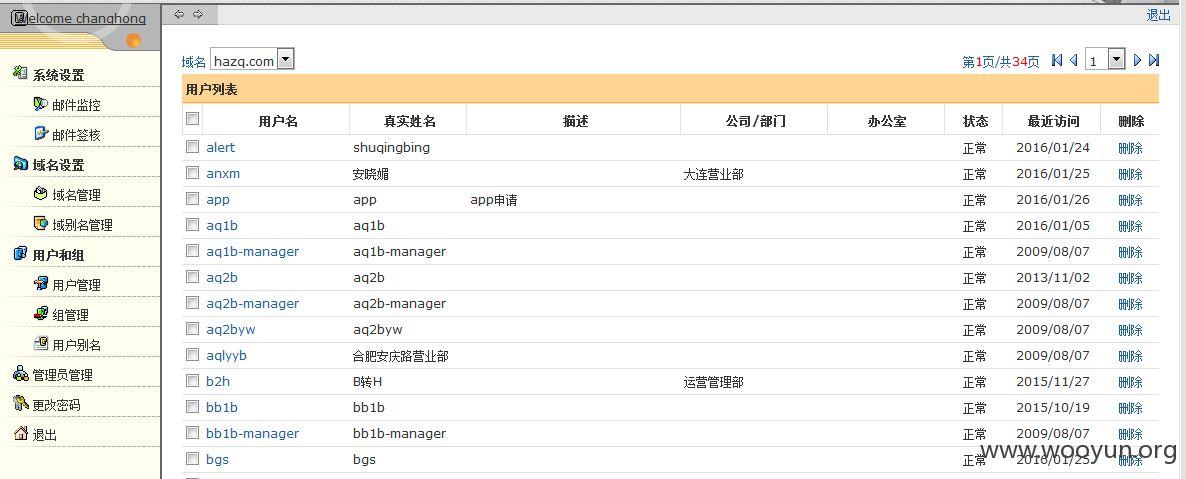This screenshot has height=479, width=1186.
Task: Check the box for user aqlyyb
Action: tap(193, 355)
